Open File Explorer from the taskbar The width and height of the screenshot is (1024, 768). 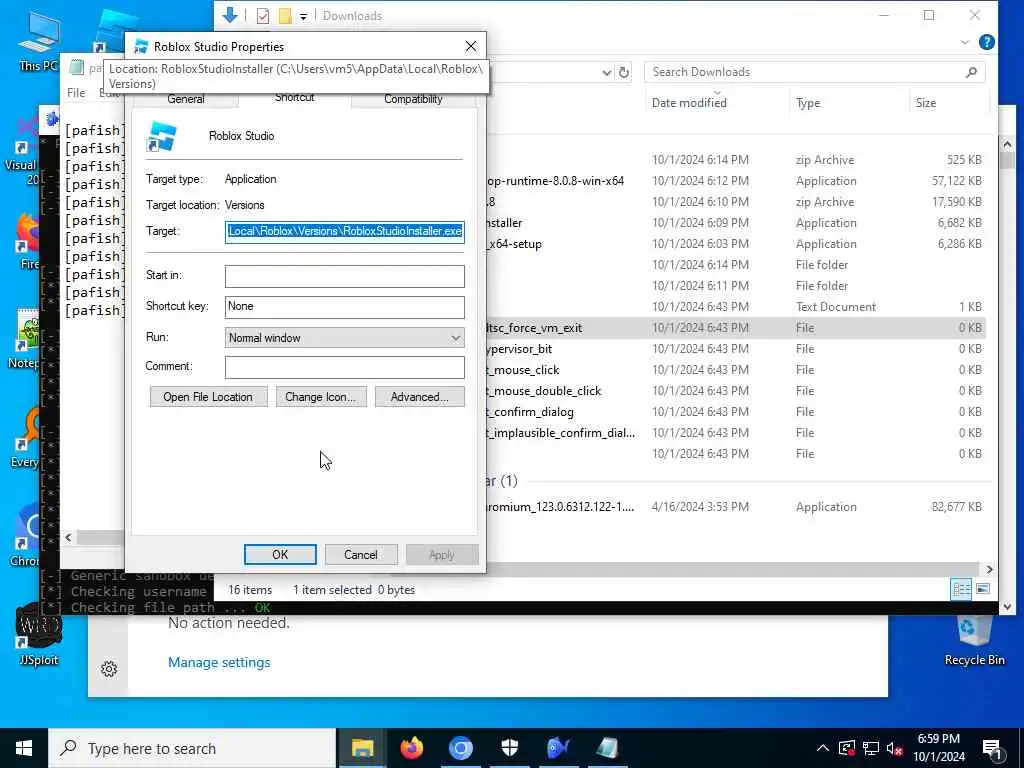click(x=362, y=748)
